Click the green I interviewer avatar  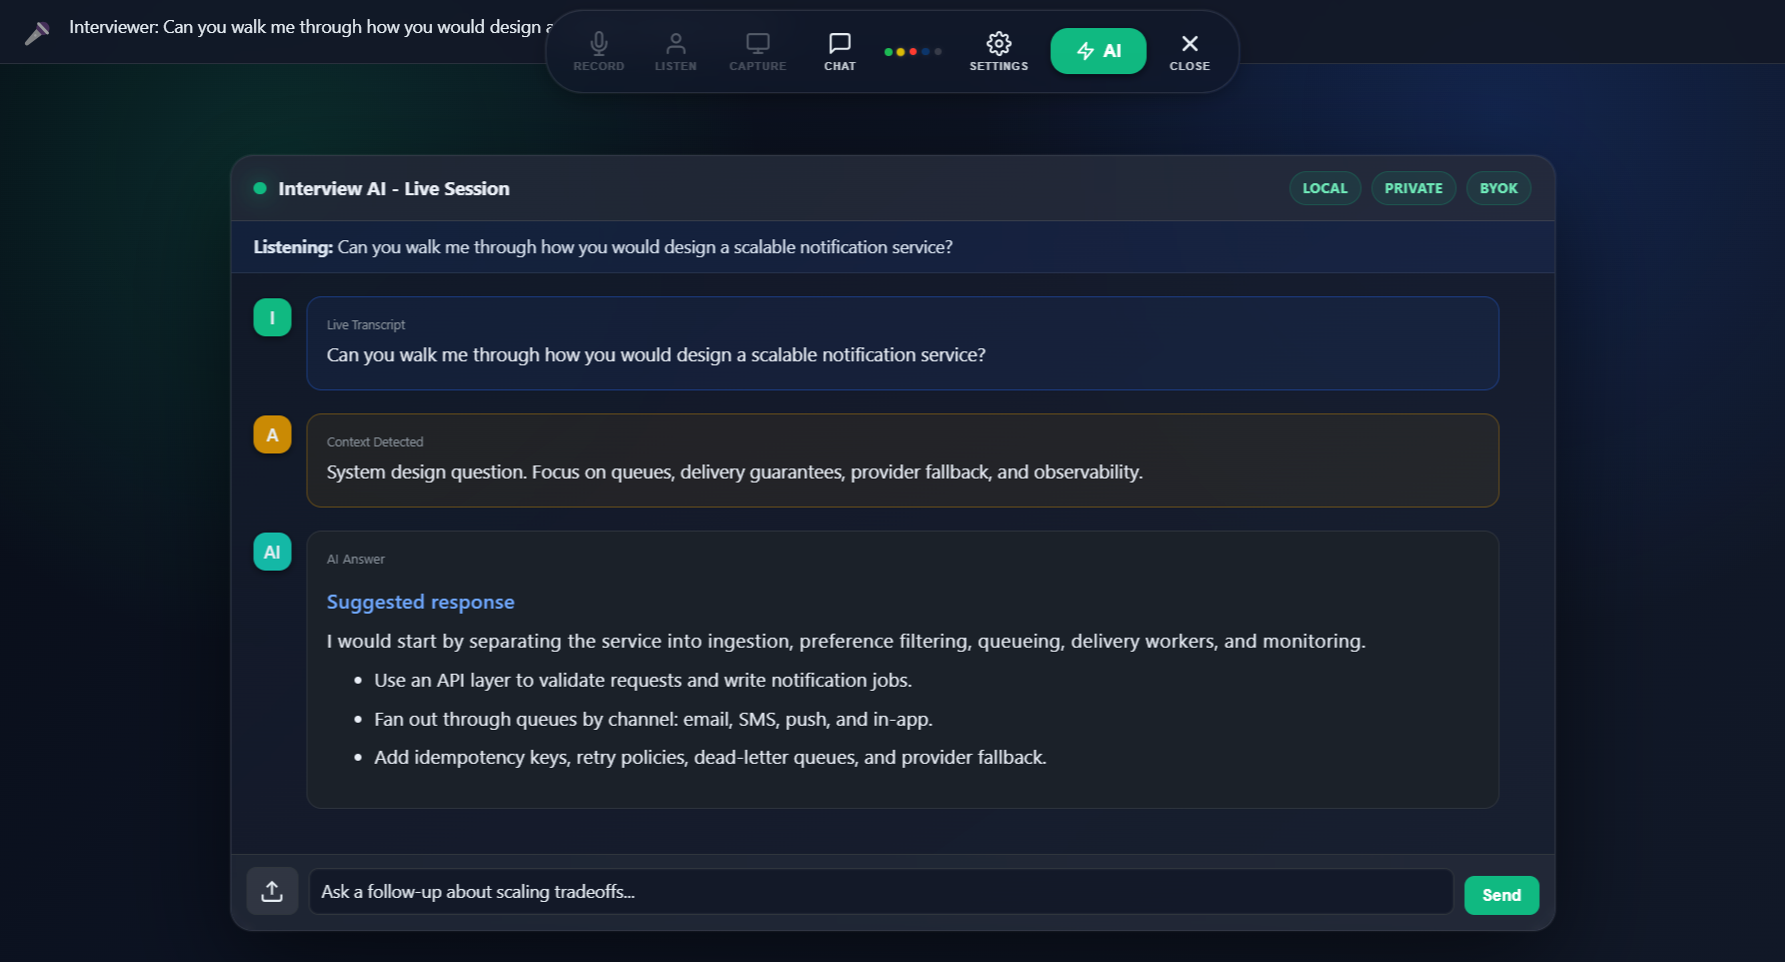pos(272,317)
